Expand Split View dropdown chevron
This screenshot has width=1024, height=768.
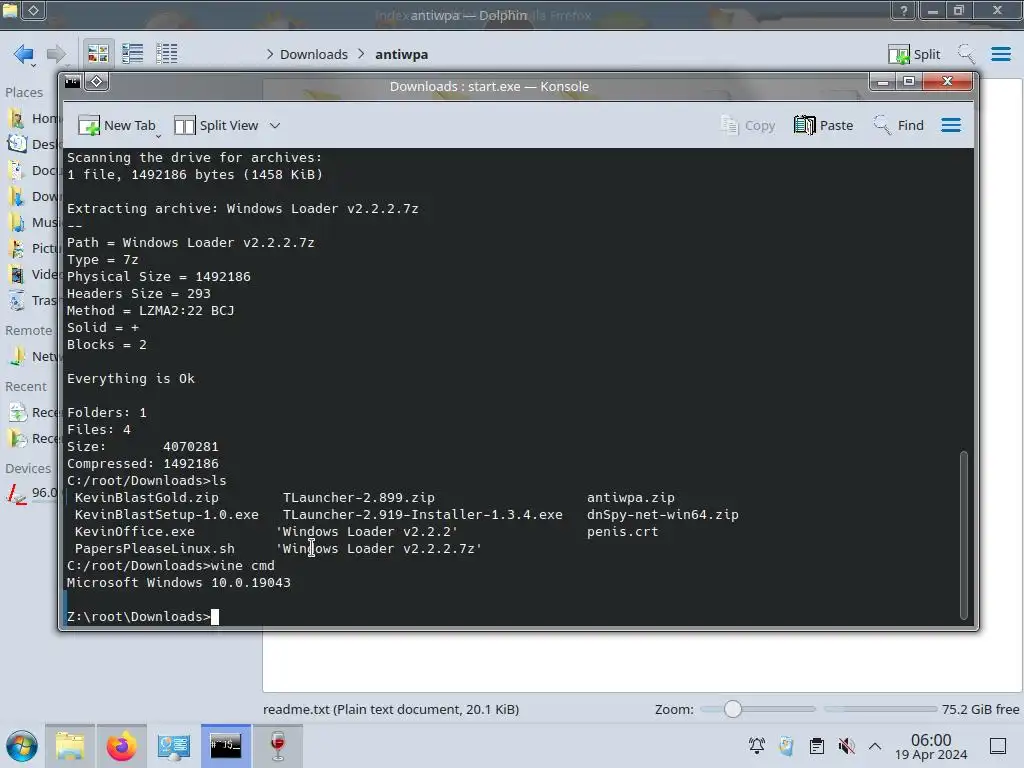tap(275, 125)
